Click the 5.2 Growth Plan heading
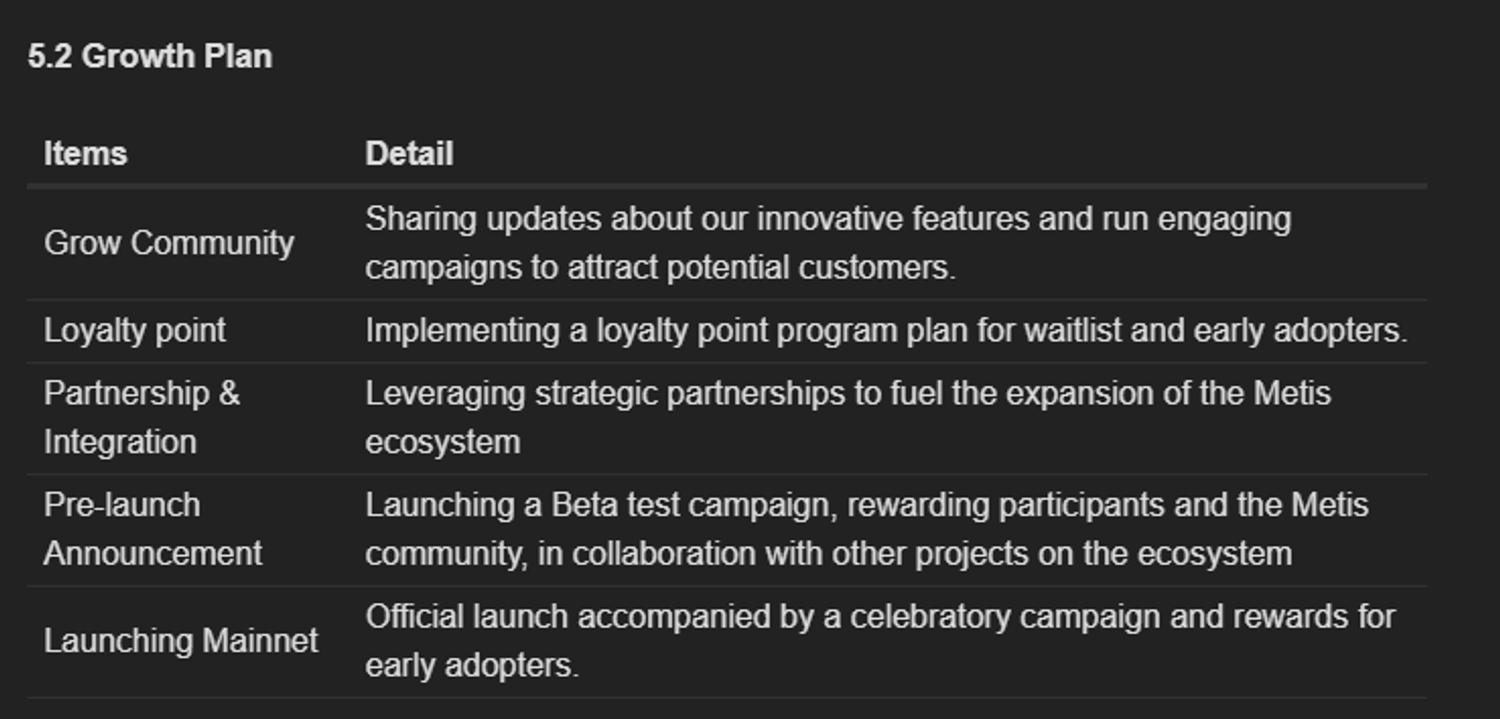 tap(150, 56)
